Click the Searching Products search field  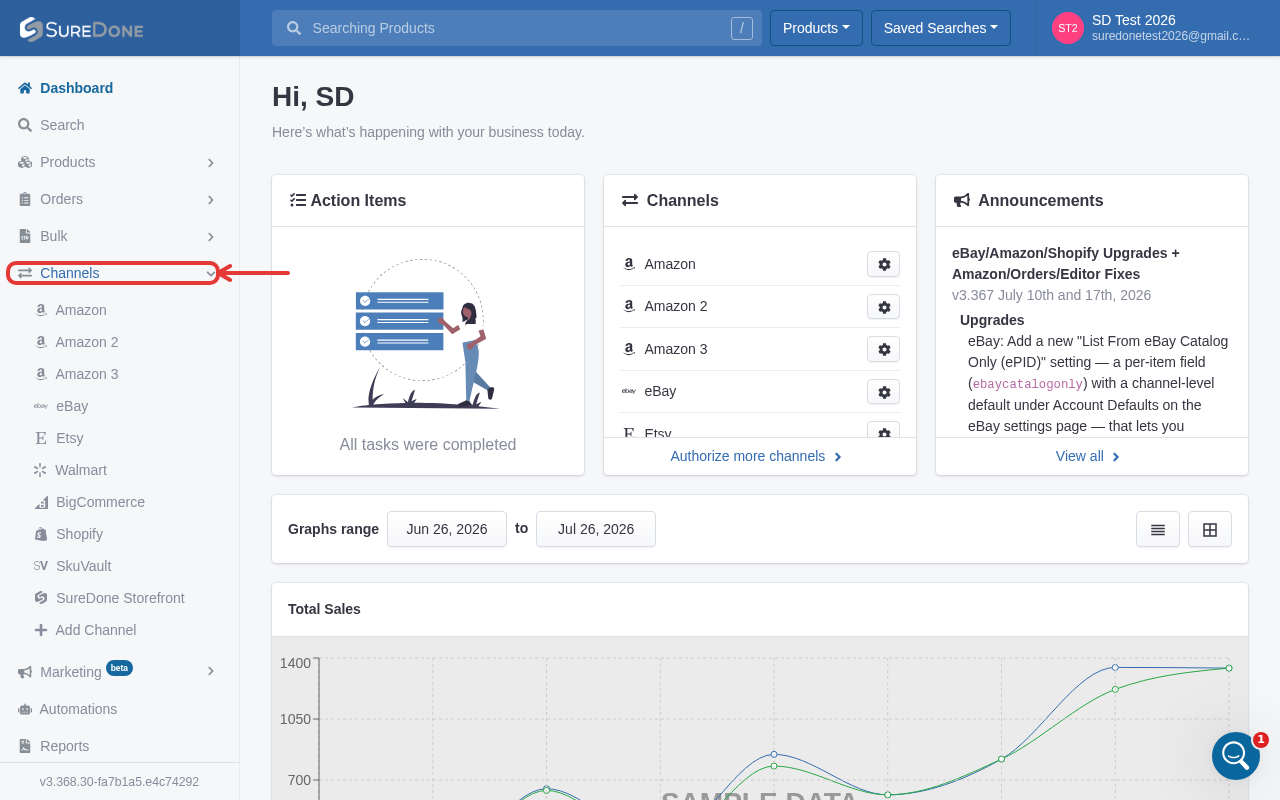pos(517,28)
